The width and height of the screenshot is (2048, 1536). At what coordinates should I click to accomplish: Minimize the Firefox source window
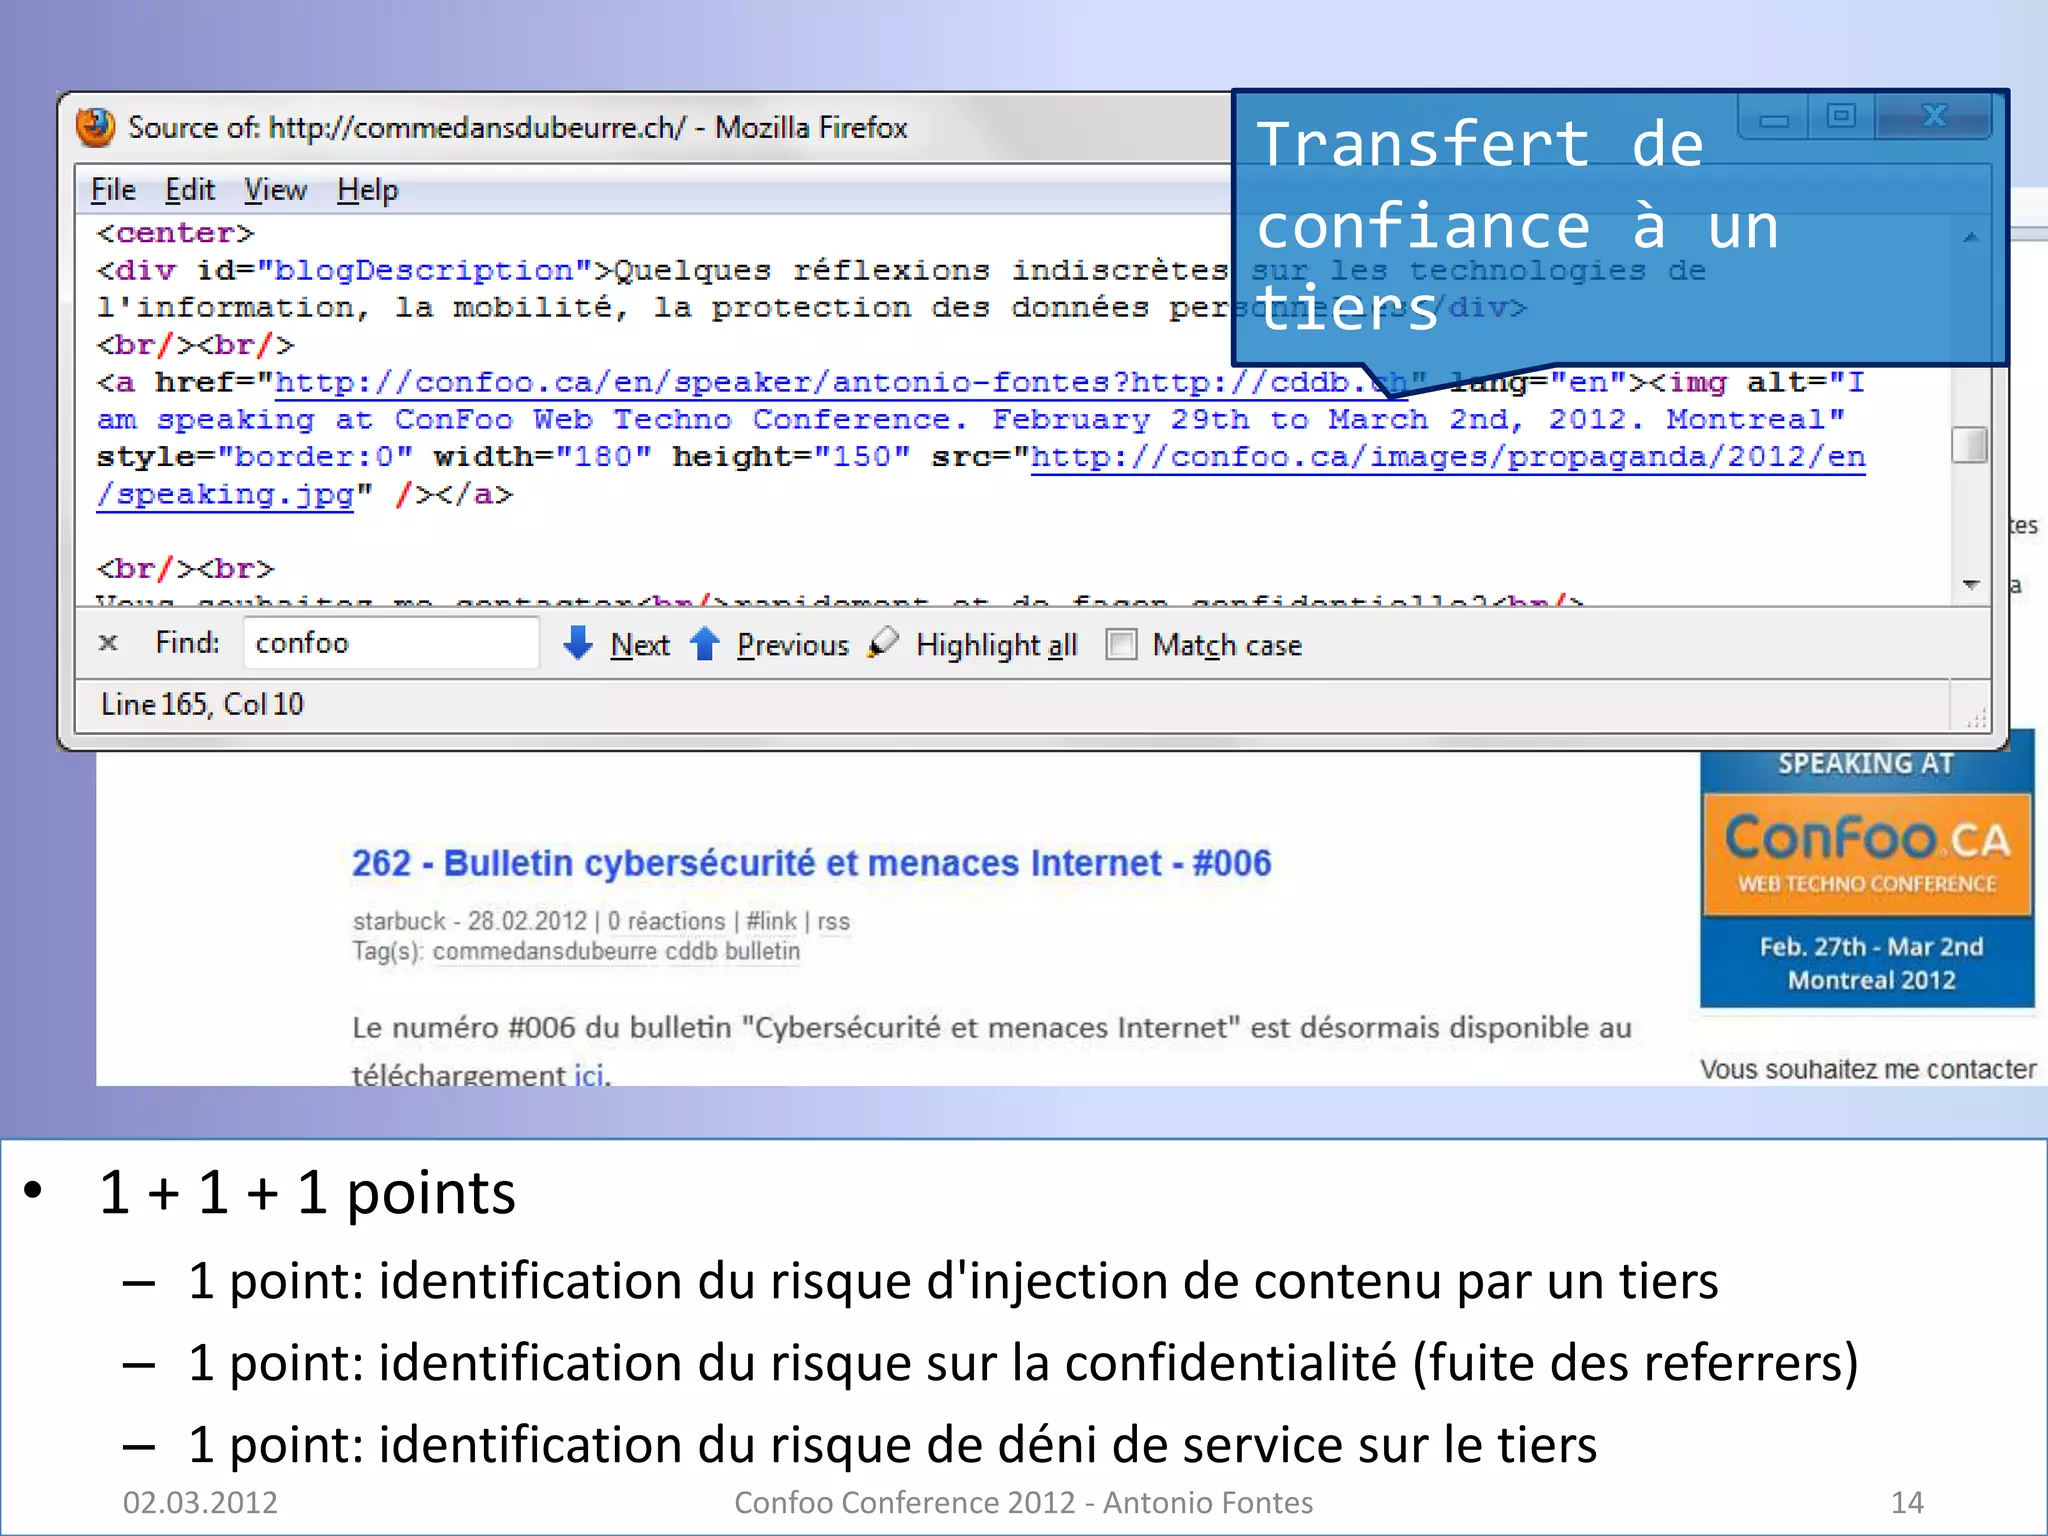click(1774, 118)
